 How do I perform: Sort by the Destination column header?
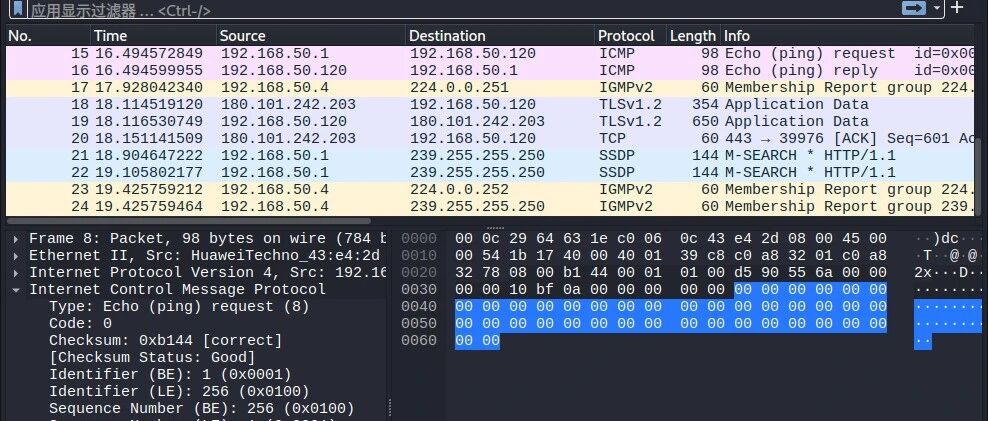point(500,36)
